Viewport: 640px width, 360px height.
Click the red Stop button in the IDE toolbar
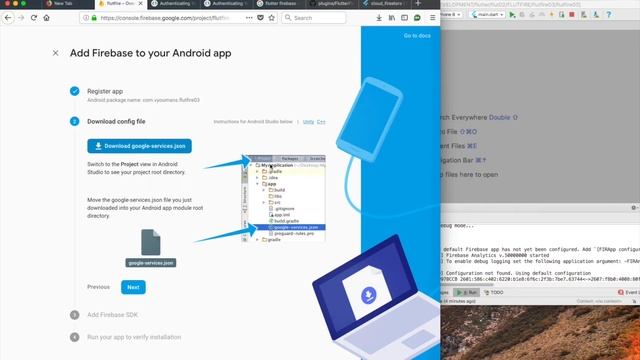click(x=572, y=15)
